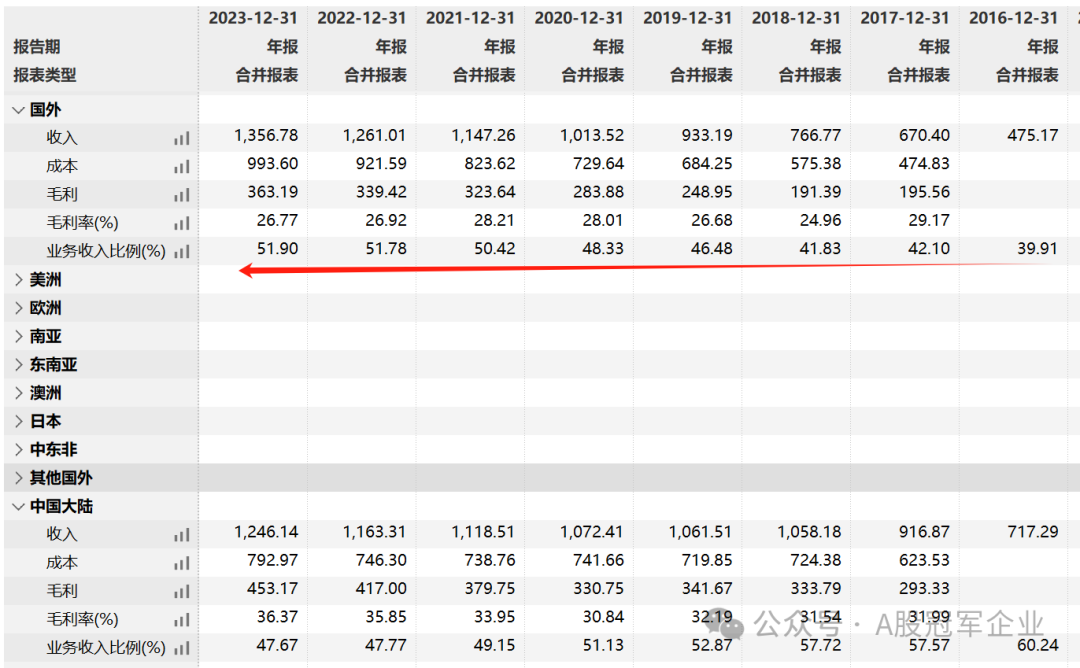
Task: Open chart icon for 国外 业务收入比例(%) row
Action: point(182,251)
